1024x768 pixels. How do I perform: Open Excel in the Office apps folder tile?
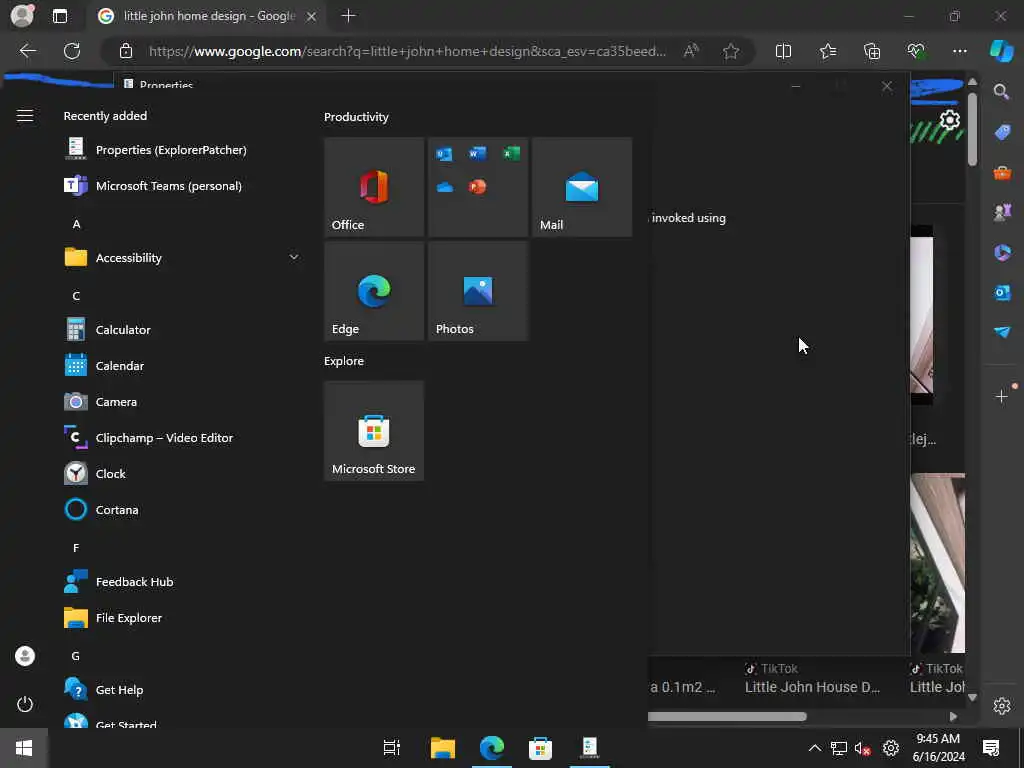511,153
